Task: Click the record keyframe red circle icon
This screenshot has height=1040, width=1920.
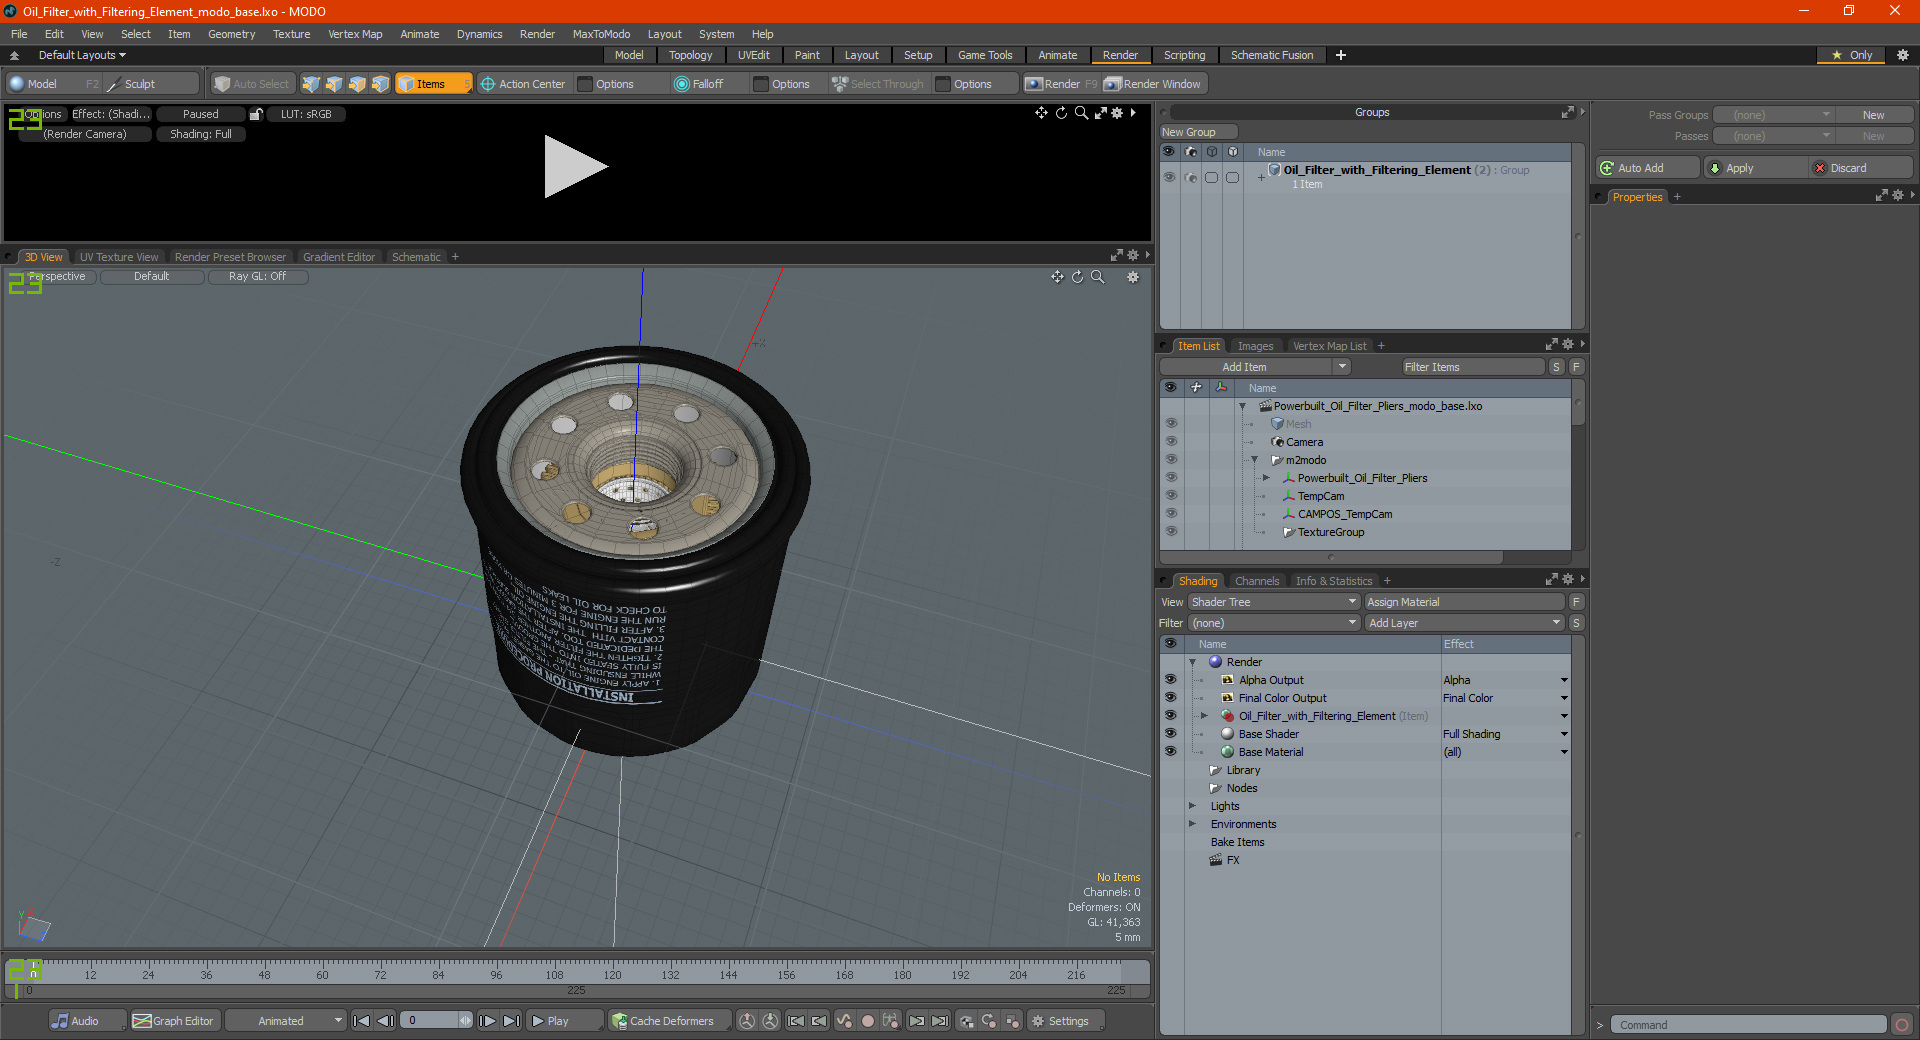Action: (868, 1021)
